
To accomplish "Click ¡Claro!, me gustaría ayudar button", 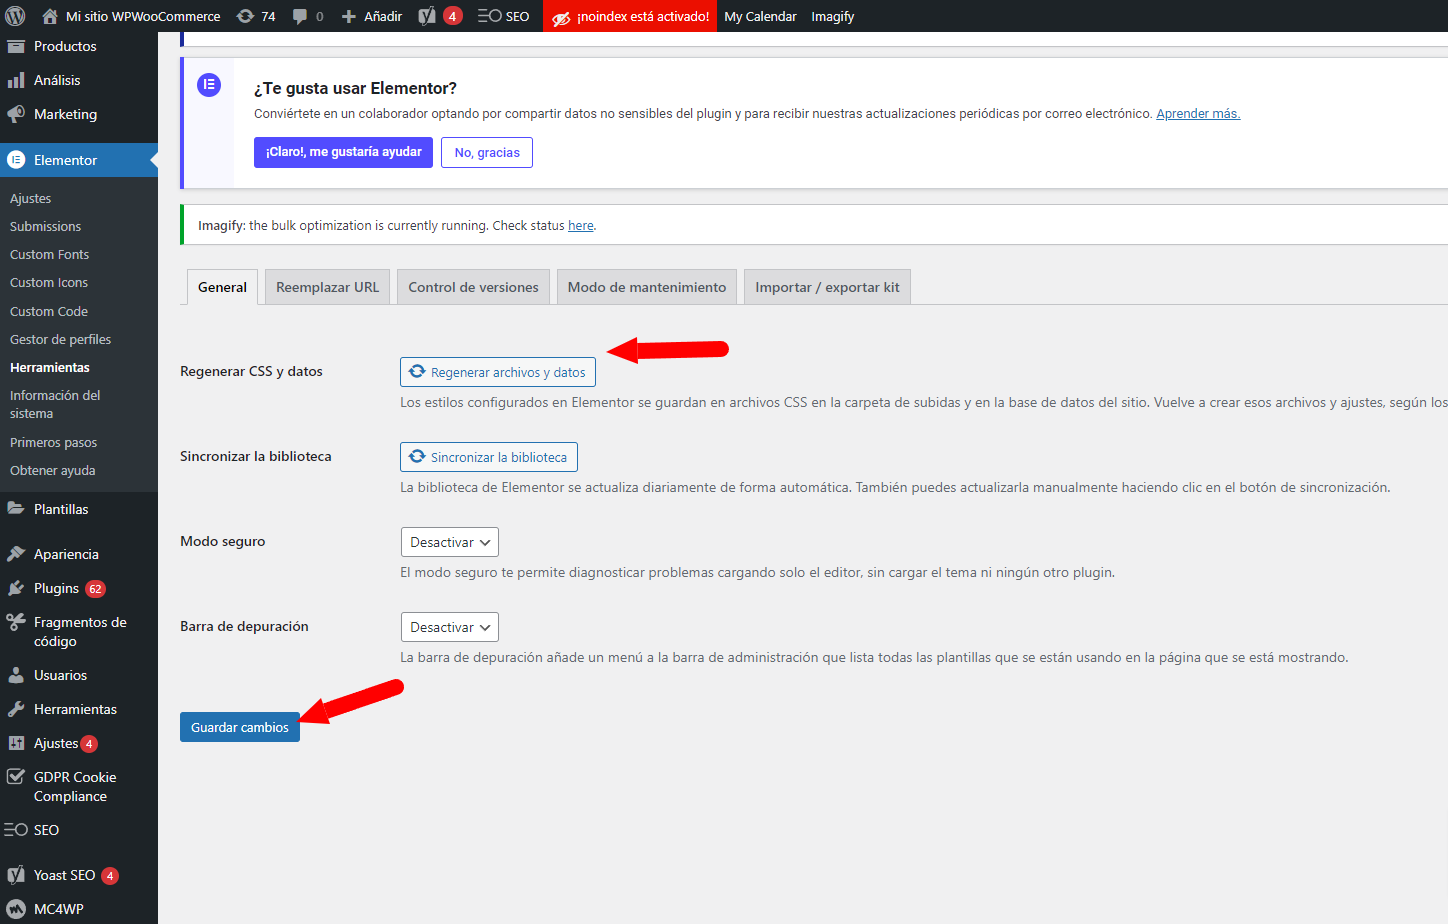I will 343,152.
